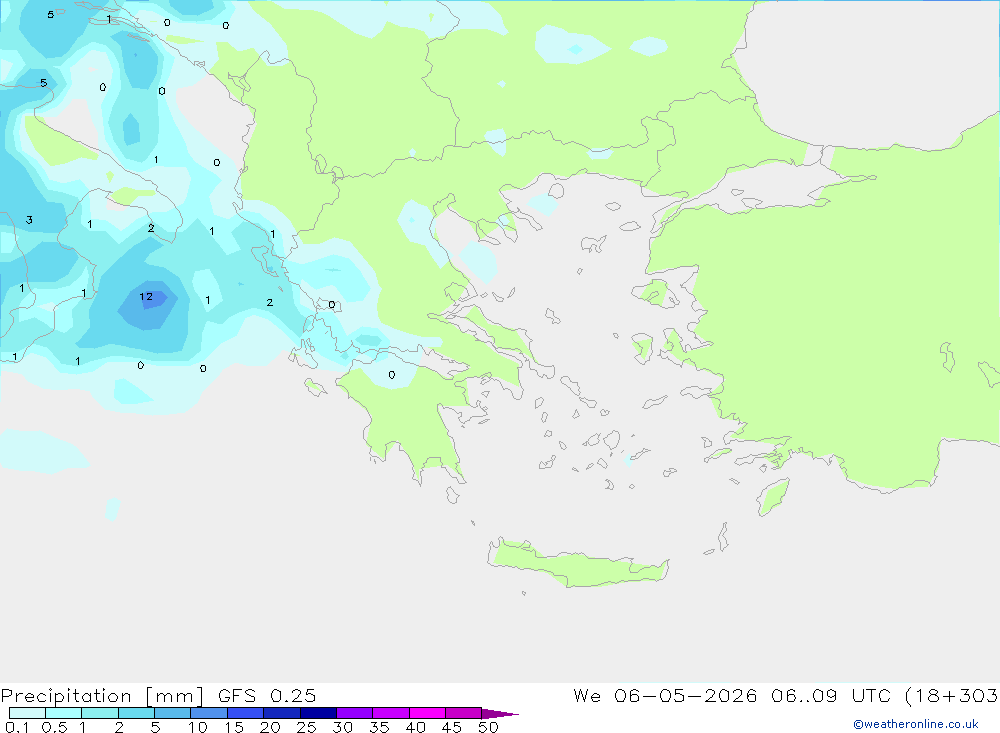Click the '3' precipitation value on map
The height and width of the screenshot is (733, 1000).
[x=29, y=220]
